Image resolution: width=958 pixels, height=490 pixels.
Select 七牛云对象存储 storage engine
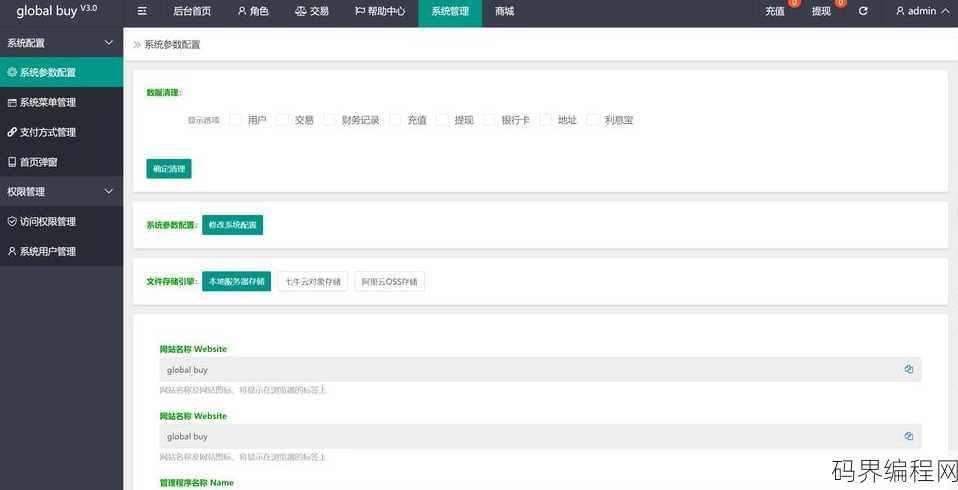tap(313, 282)
